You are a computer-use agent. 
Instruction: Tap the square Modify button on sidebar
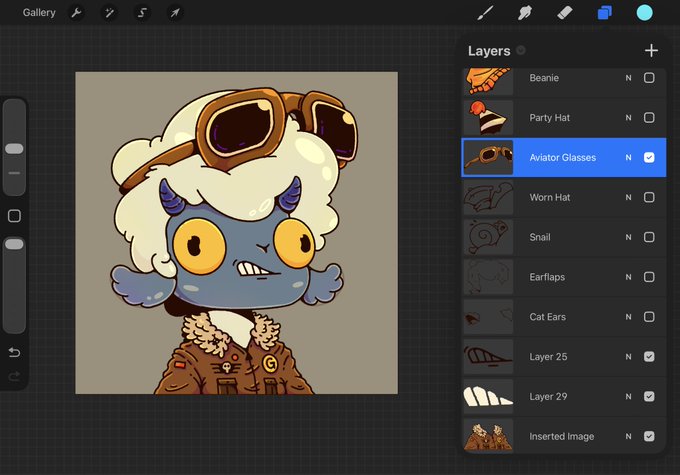(14, 216)
